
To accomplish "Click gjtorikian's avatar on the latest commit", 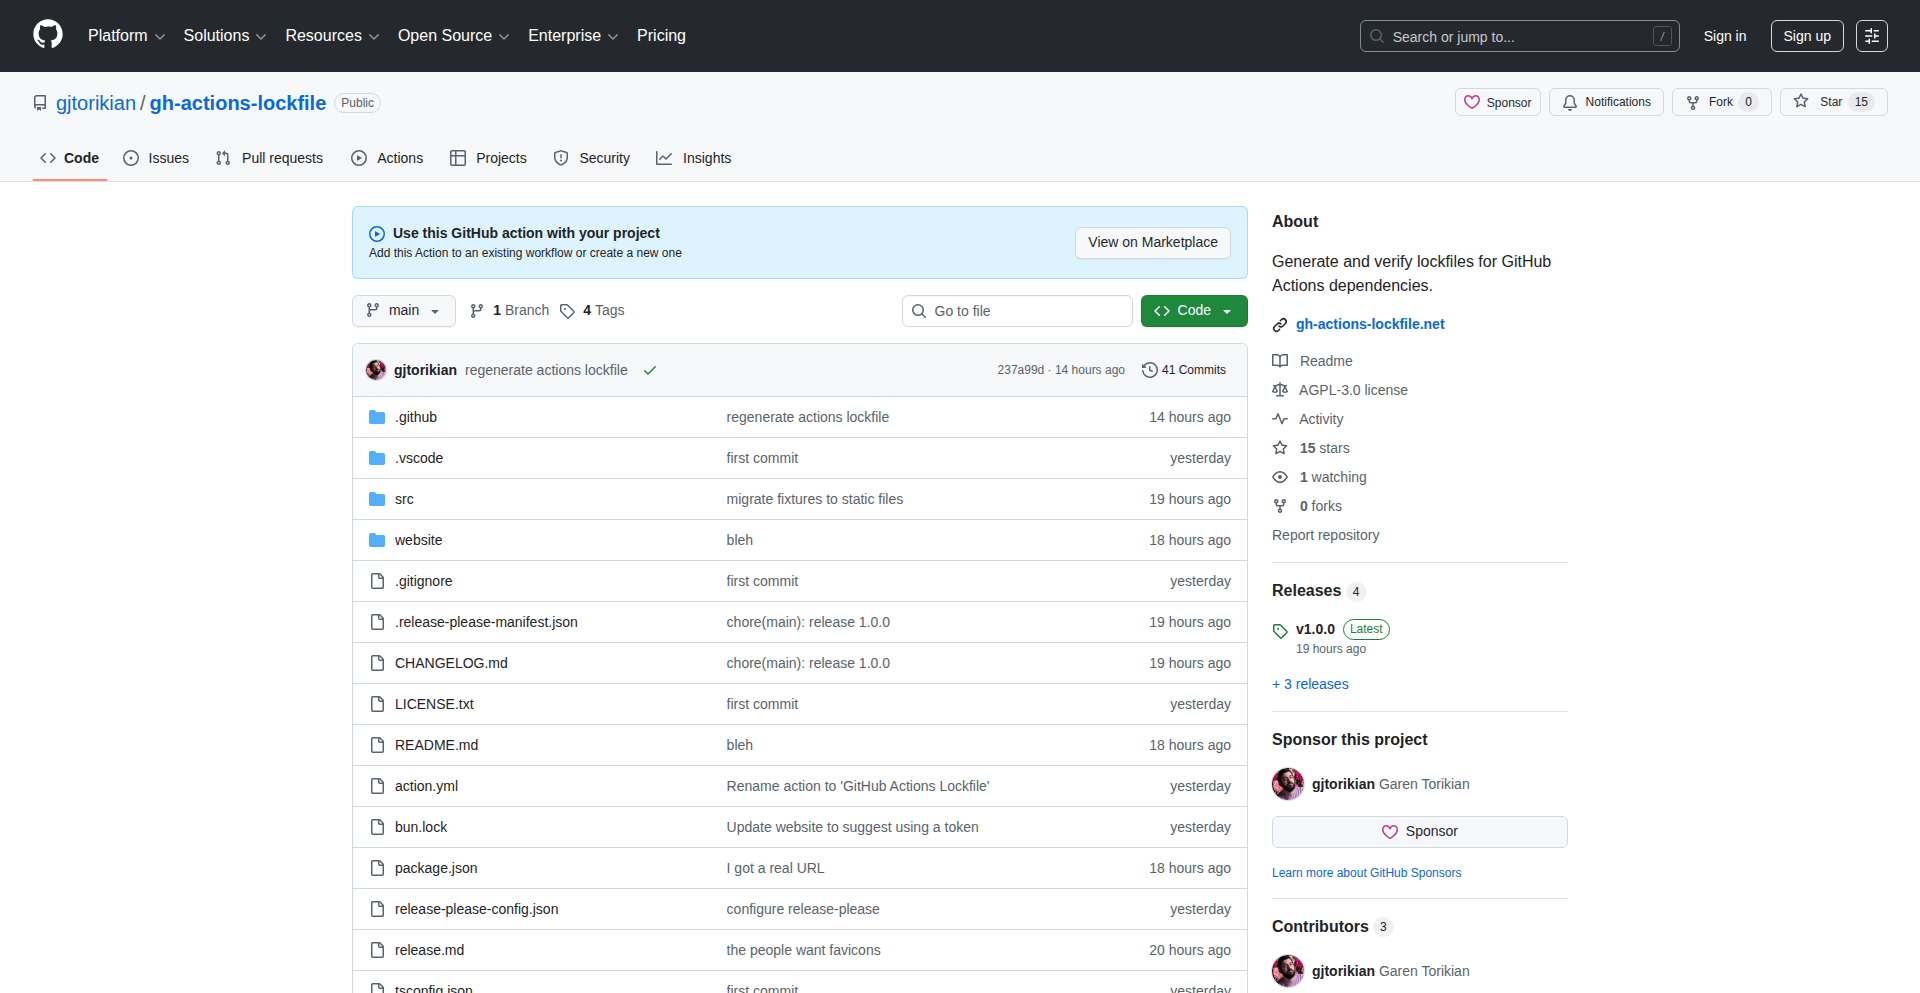I will pos(376,369).
